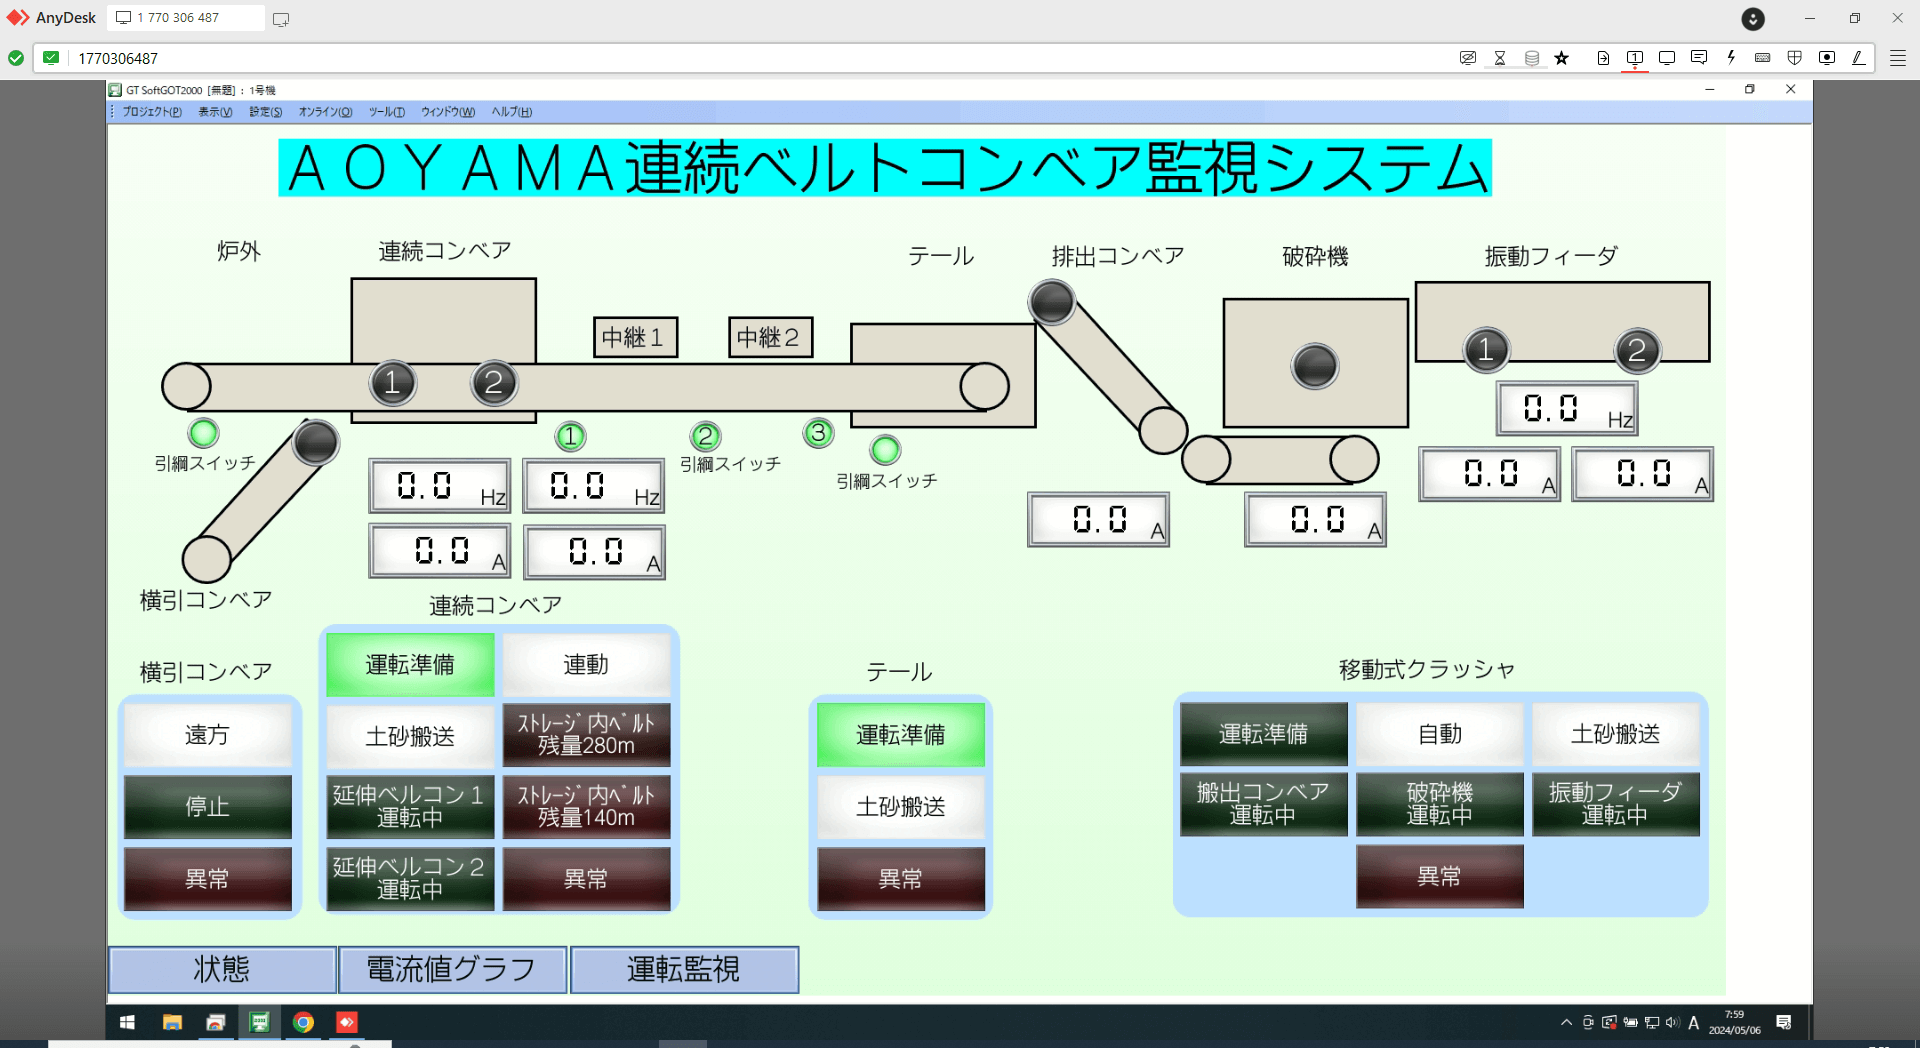The image size is (1920, 1048).
Task: Open the AnyDesk actions lightning icon
Action: point(1731,57)
